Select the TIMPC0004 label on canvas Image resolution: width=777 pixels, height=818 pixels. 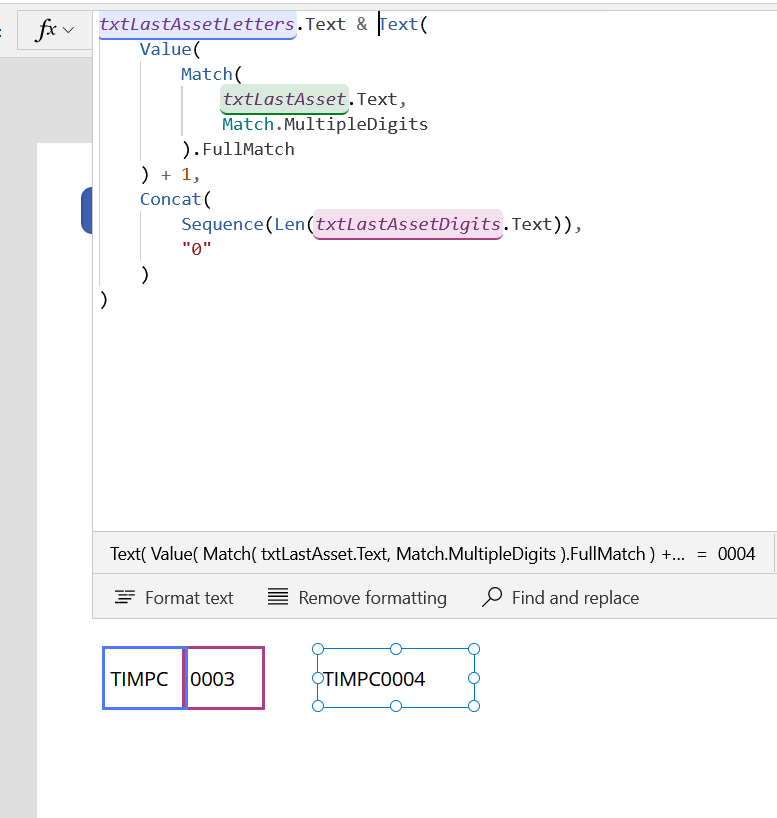pyautogui.click(x=396, y=679)
